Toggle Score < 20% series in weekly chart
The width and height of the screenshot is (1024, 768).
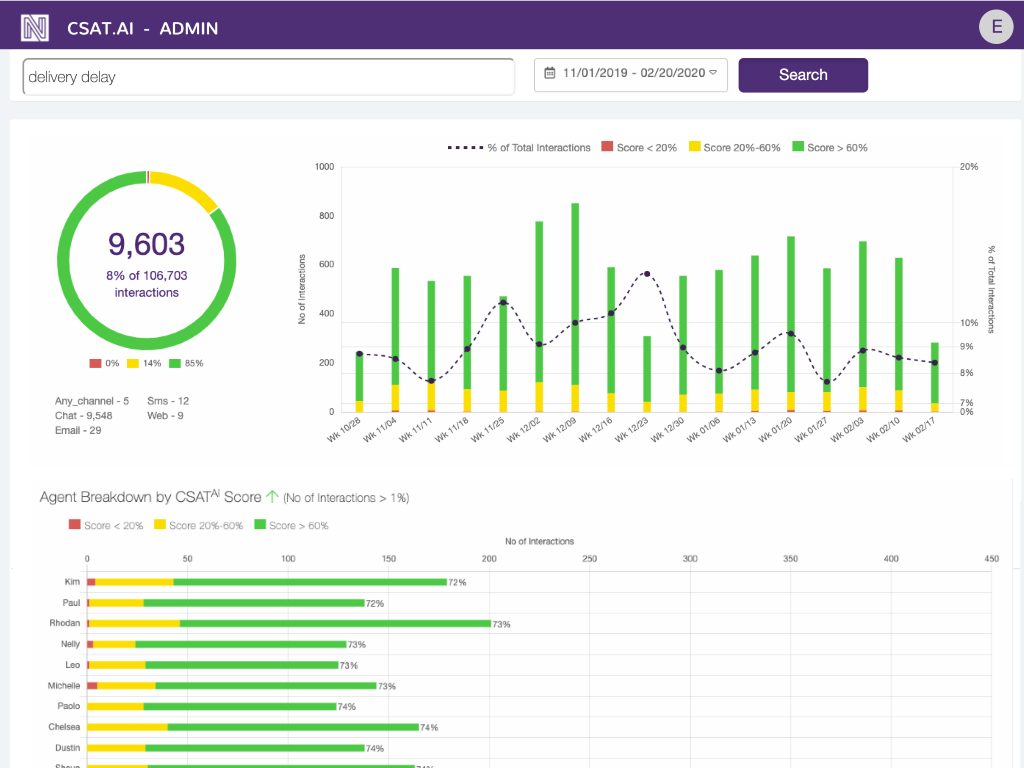pyautogui.click(x=639, y=148)
